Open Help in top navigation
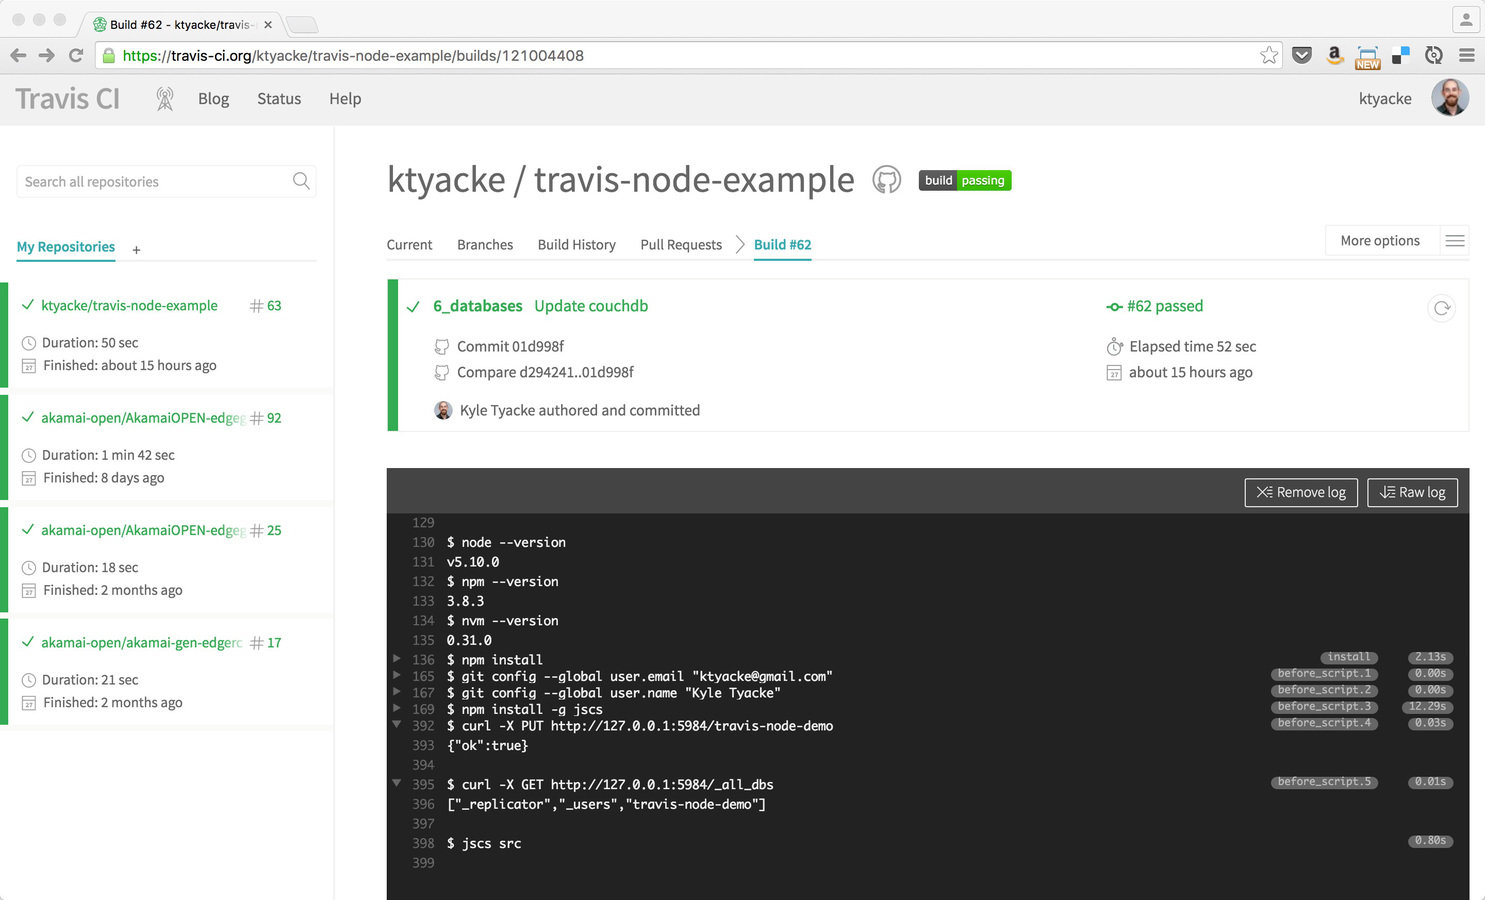 pos(345,98)
